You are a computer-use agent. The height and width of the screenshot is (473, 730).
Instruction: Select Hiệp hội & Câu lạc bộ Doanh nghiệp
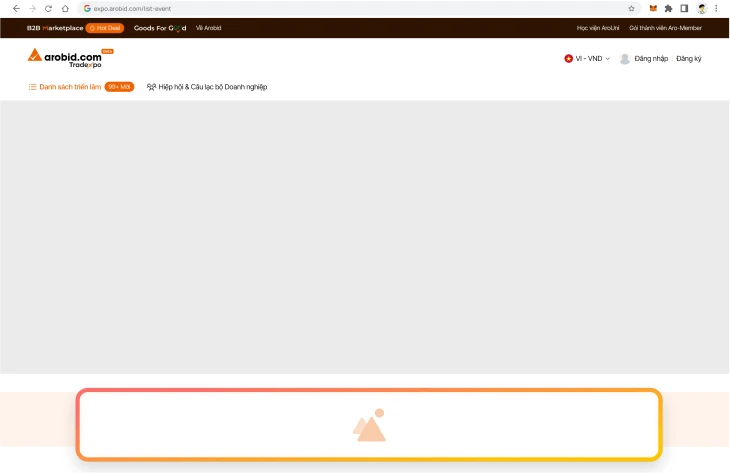pyautogui.click(x=207, y=87)
